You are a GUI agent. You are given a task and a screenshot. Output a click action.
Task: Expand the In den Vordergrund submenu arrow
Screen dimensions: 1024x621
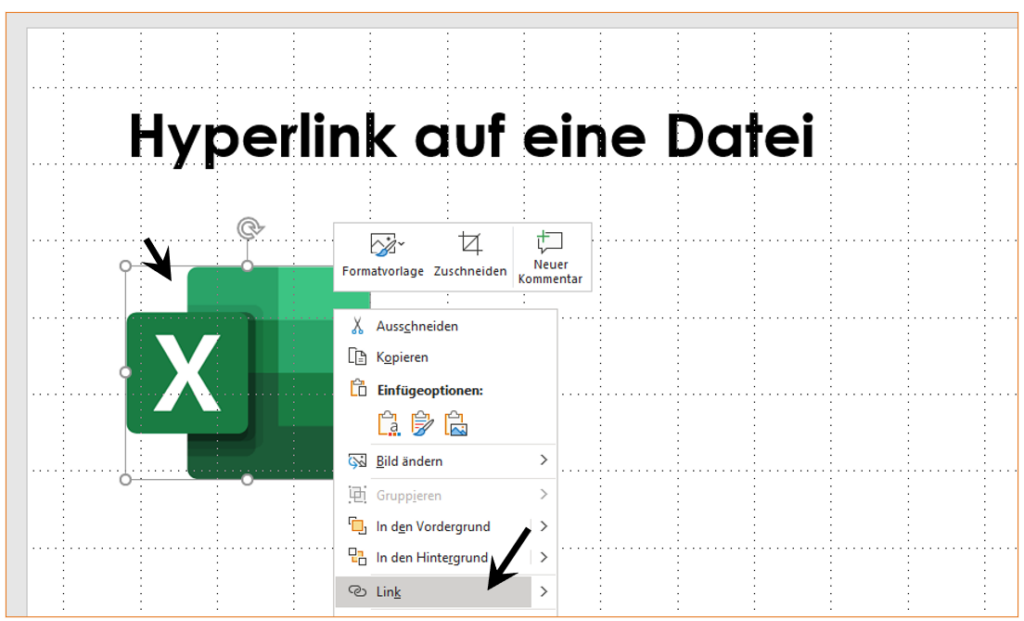[x=544, y=526]
